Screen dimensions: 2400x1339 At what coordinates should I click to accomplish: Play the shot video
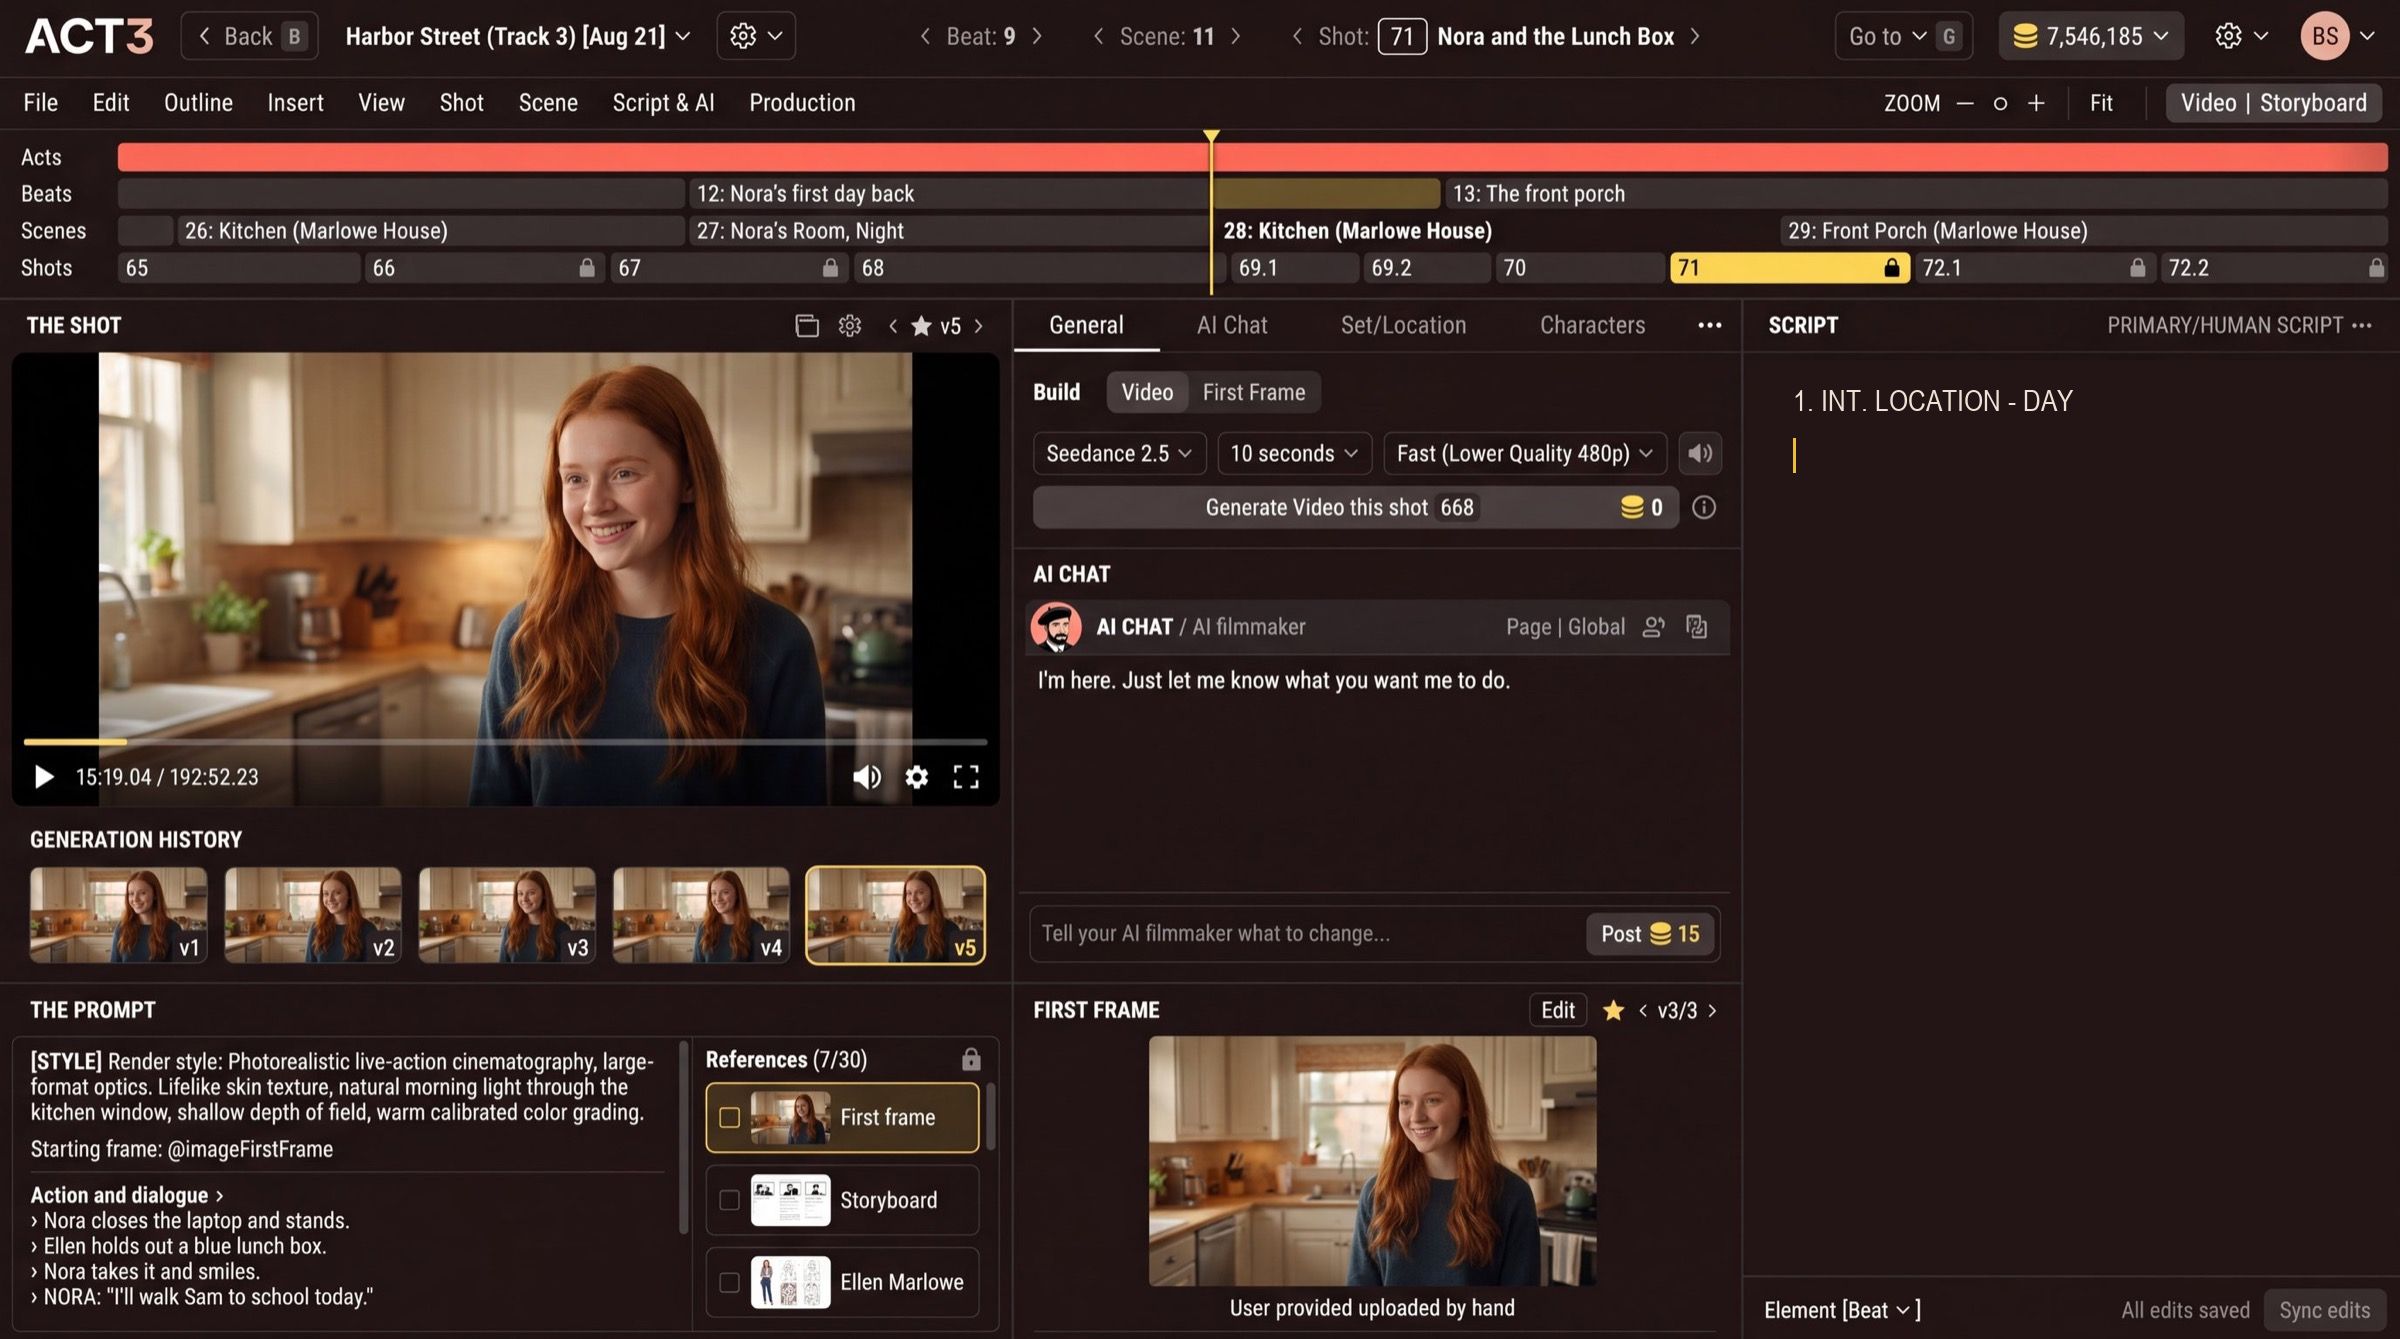coord(43,777)
